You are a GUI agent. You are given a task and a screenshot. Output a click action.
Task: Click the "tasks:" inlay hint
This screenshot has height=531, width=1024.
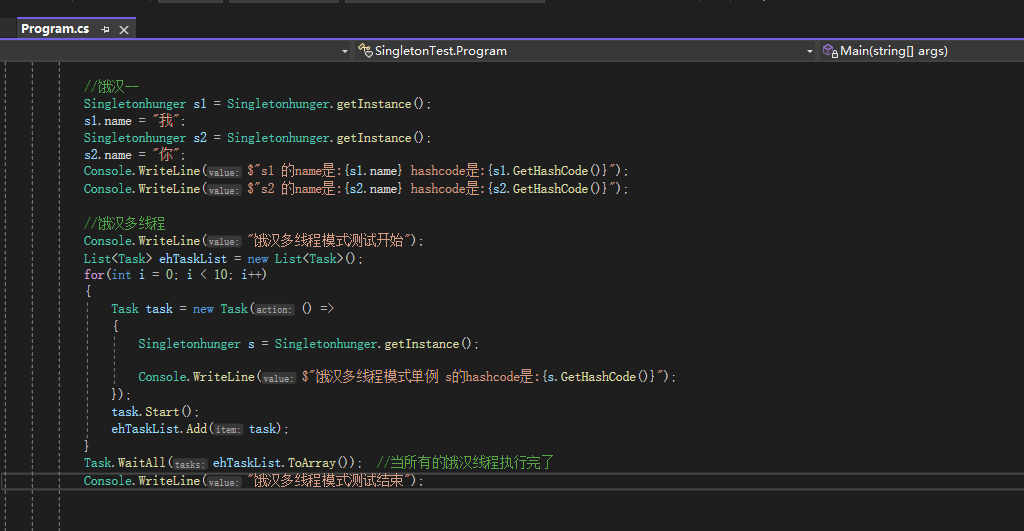pos(189,464)
